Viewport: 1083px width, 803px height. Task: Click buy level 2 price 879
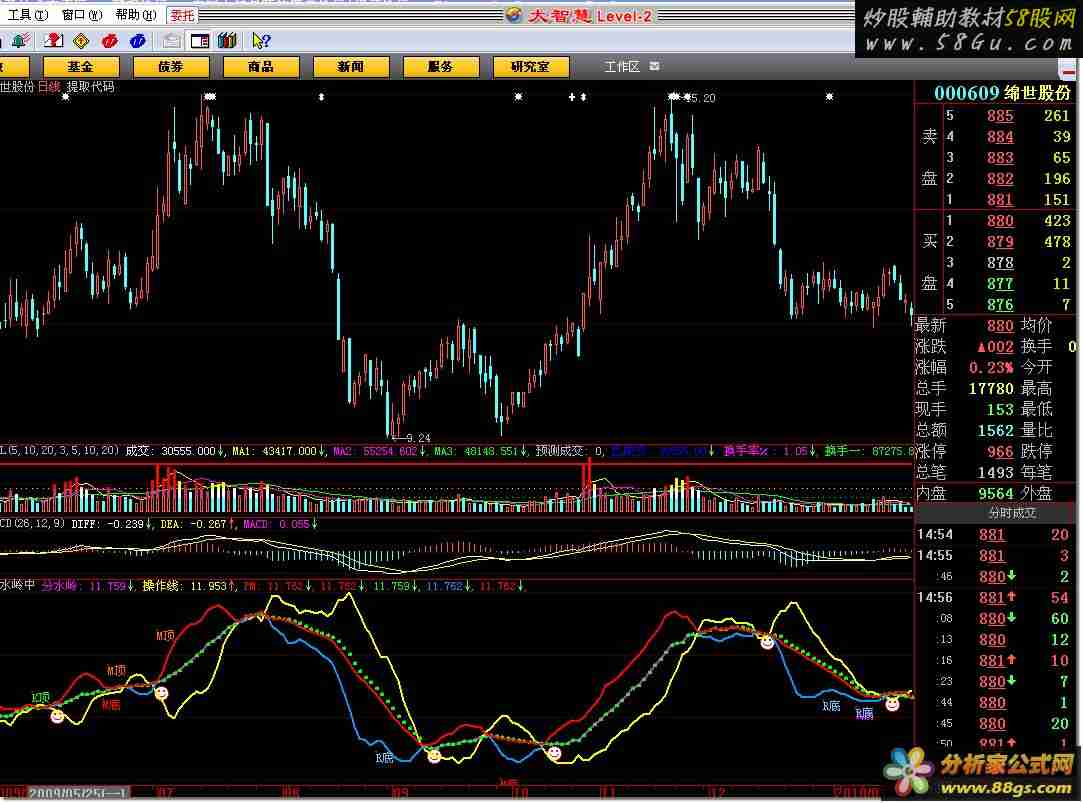point(1000,242)
